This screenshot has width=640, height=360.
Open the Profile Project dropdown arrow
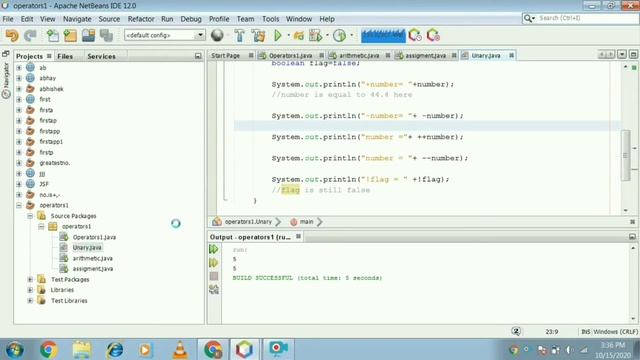pos(351,36)
